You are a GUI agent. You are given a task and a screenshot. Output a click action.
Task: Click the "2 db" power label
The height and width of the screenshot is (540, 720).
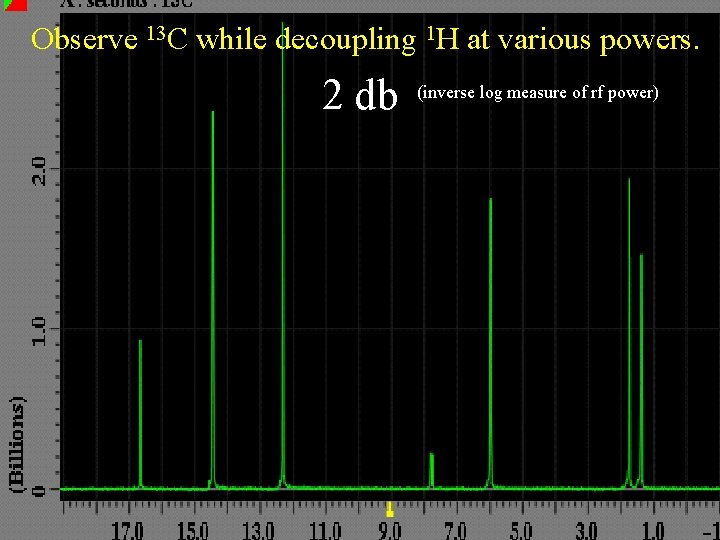(x=360, y=94)
